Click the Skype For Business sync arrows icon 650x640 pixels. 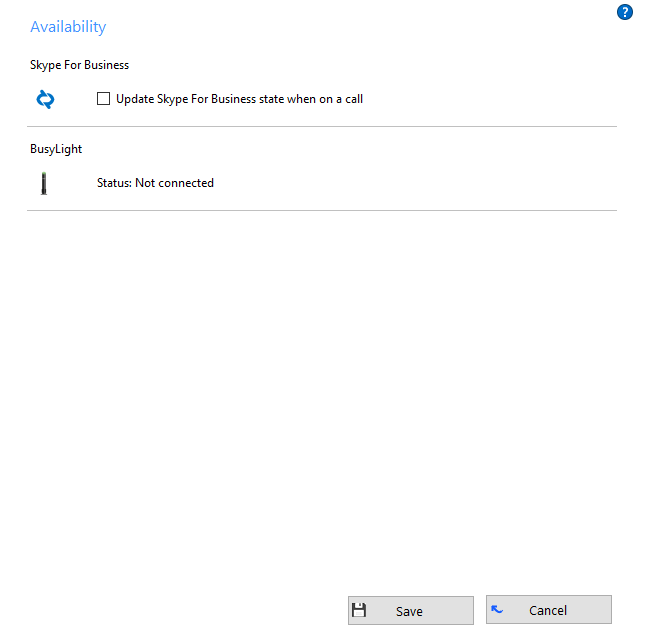(45, 99)
